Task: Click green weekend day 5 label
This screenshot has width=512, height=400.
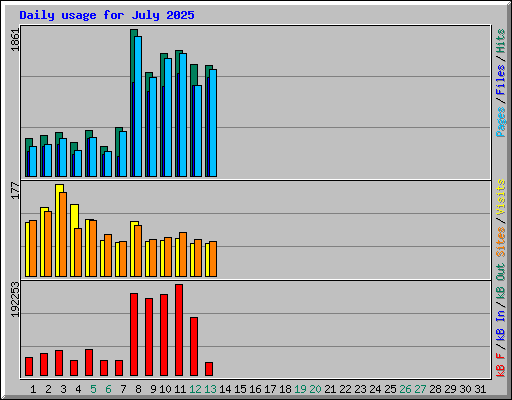Action: pyautogui.click(x=93, y=389)
